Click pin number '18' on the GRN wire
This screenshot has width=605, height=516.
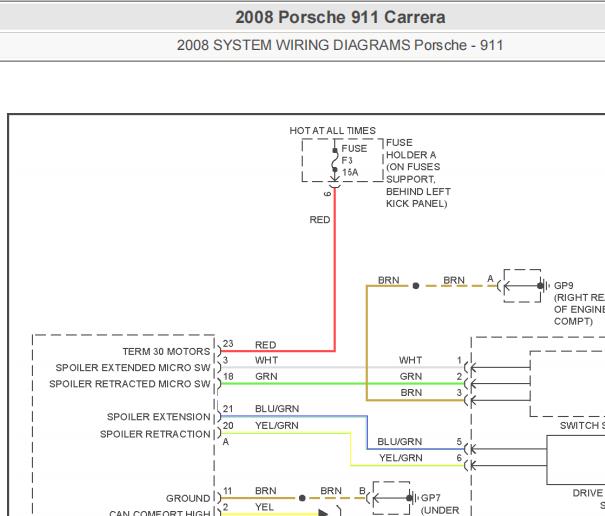[x=228, y=376]
